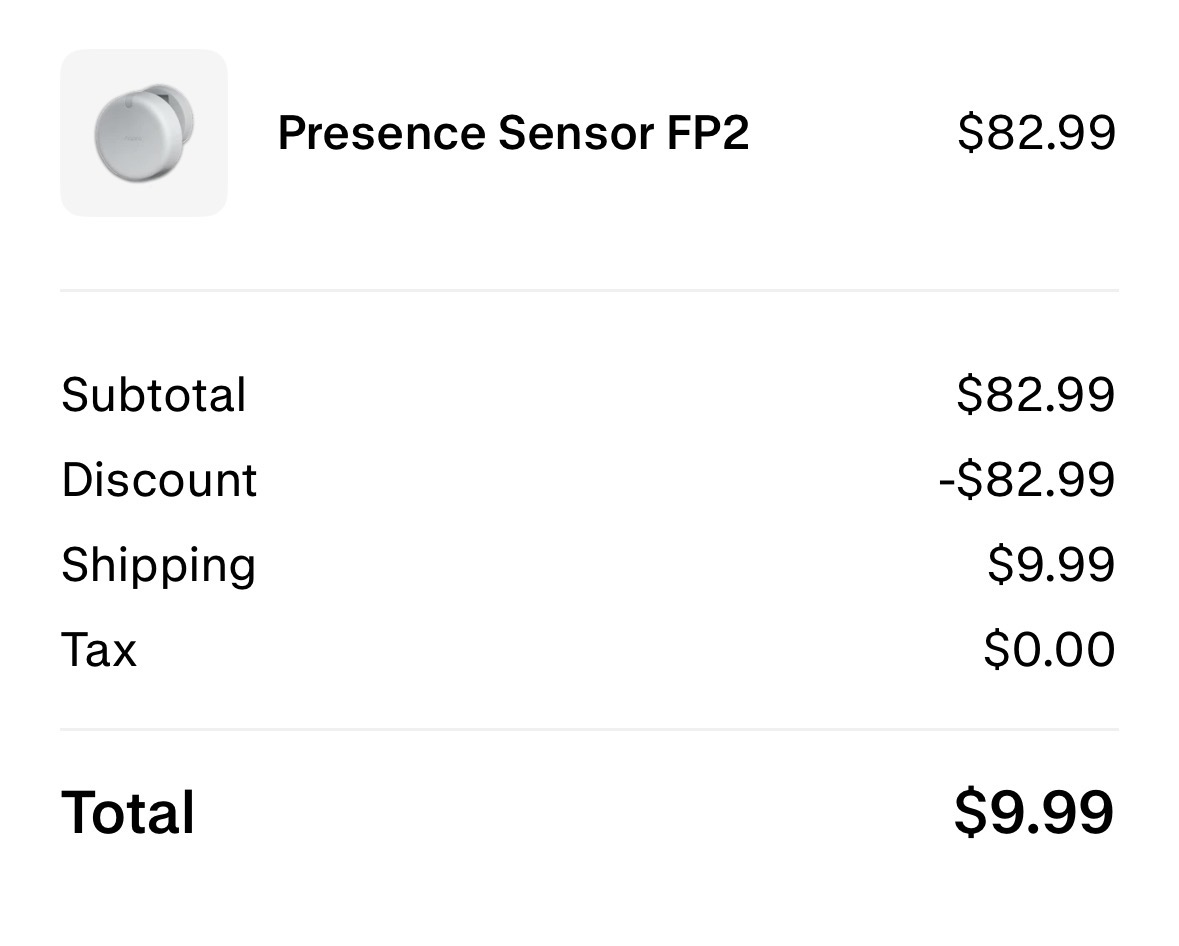Click the -$82.99 discount amount

(1027, 480)
